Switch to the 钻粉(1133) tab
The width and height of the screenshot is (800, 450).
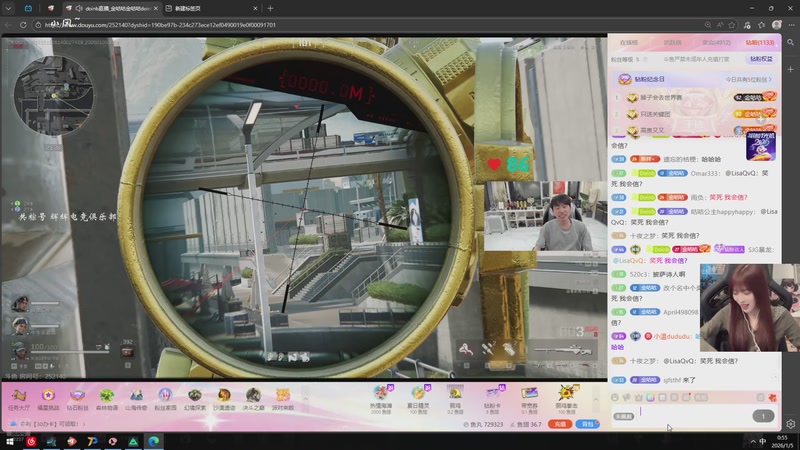760,43
